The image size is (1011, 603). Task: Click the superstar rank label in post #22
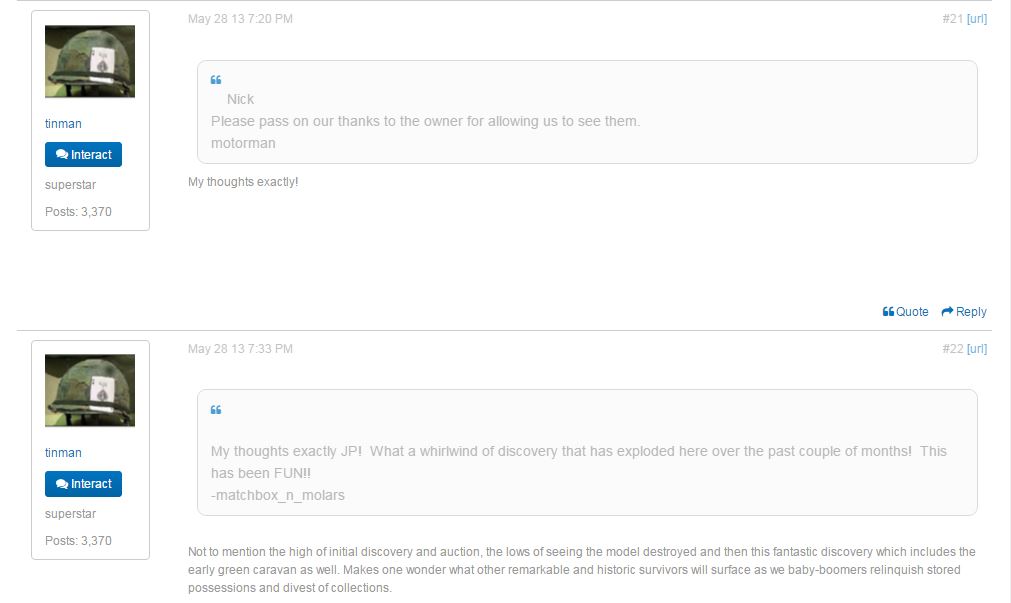pyautogui.click(x=70, y=514)
